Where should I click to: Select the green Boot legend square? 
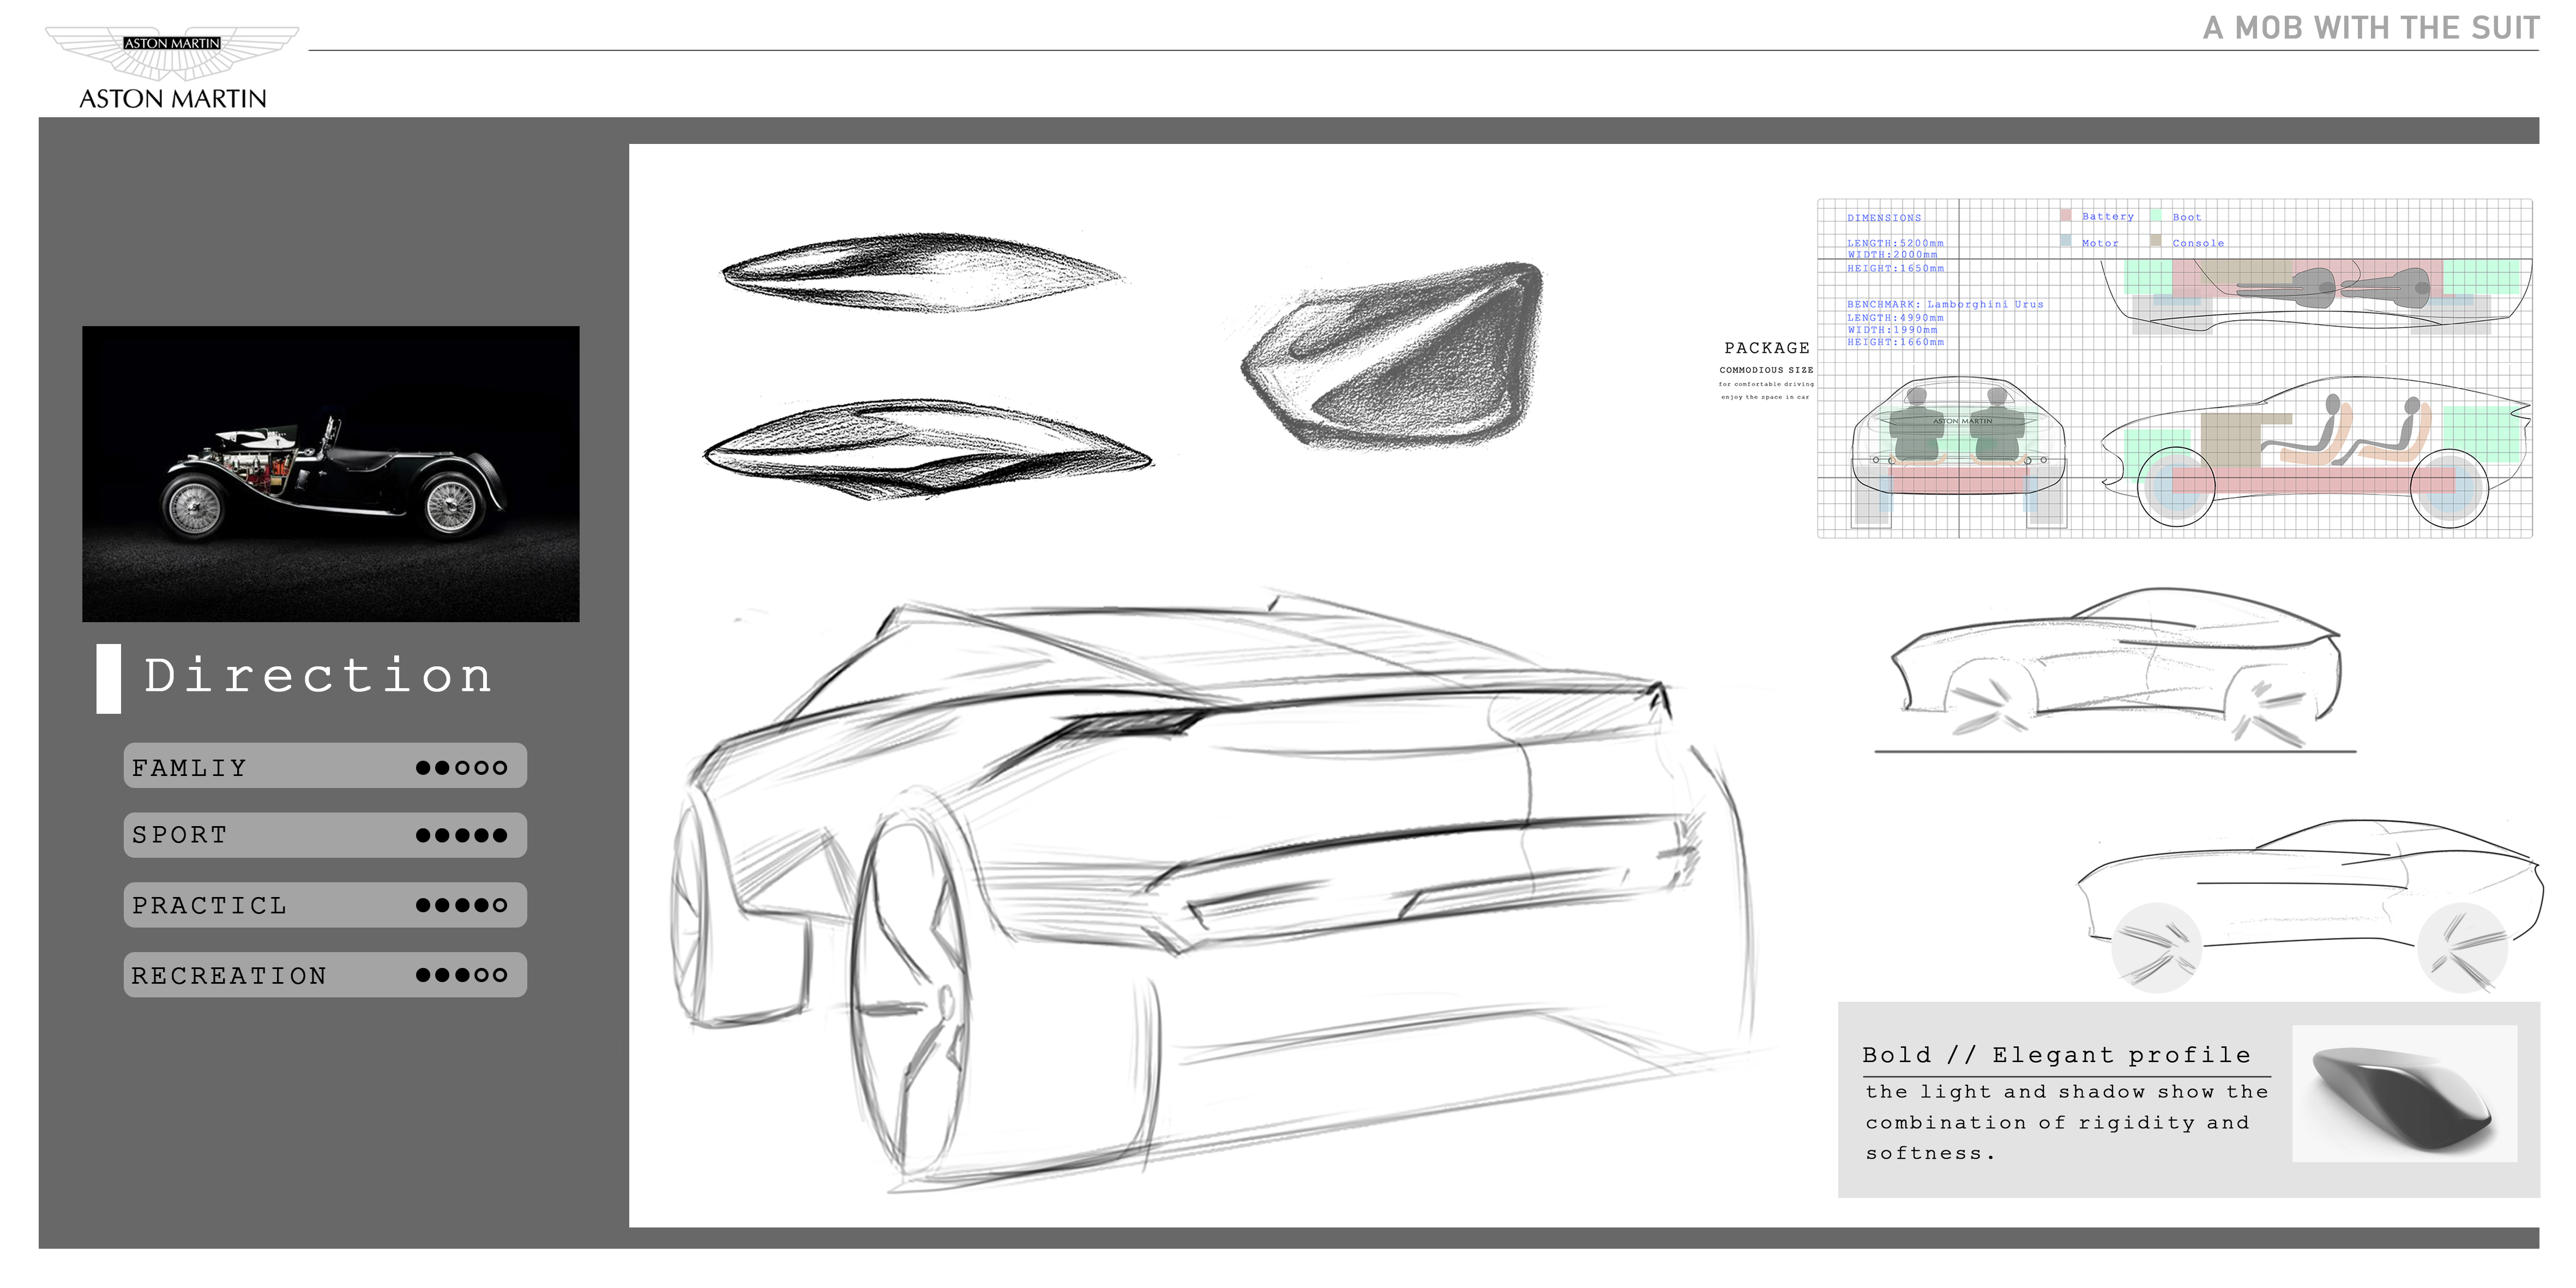(x=2156, y=216)
